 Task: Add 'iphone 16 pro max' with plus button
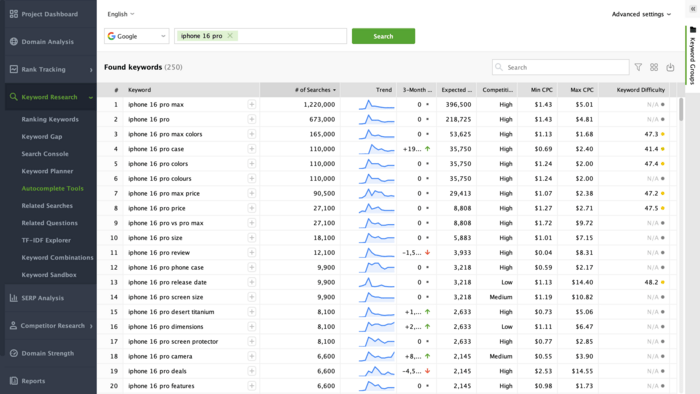252,104
